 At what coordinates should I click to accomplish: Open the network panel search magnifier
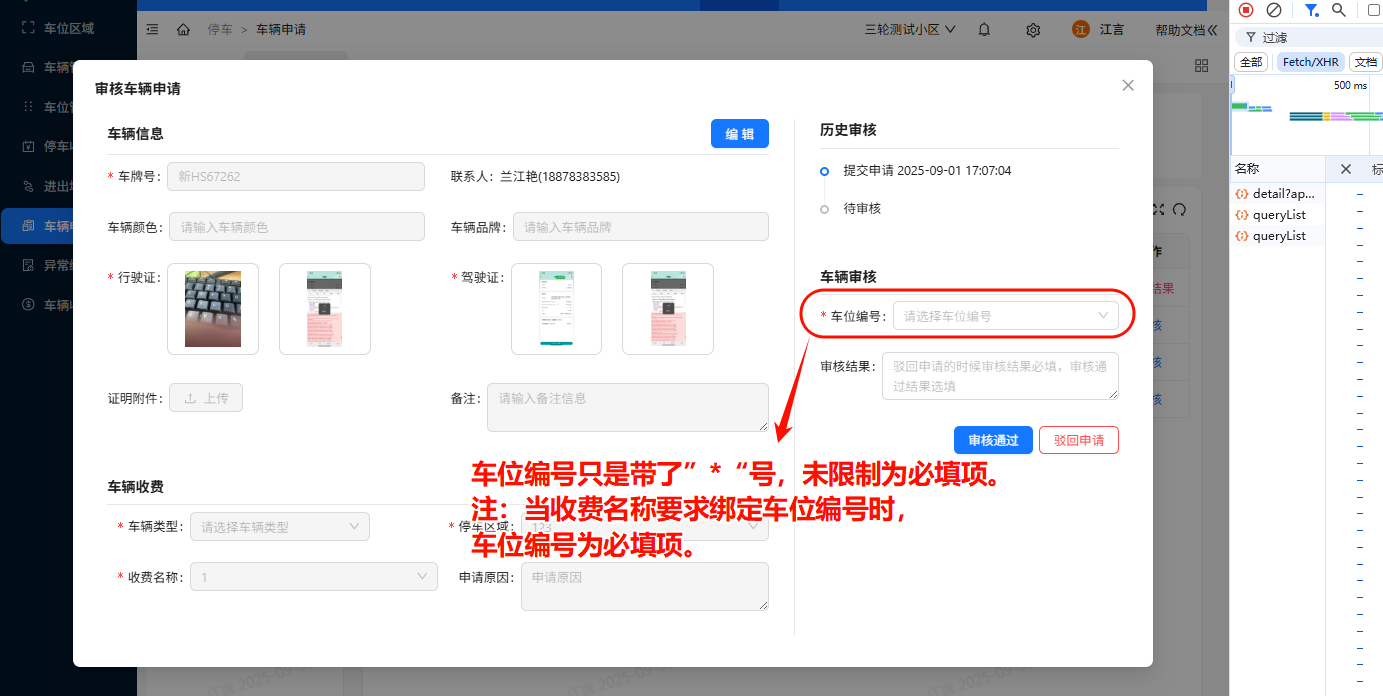(x=1339, y=10)
